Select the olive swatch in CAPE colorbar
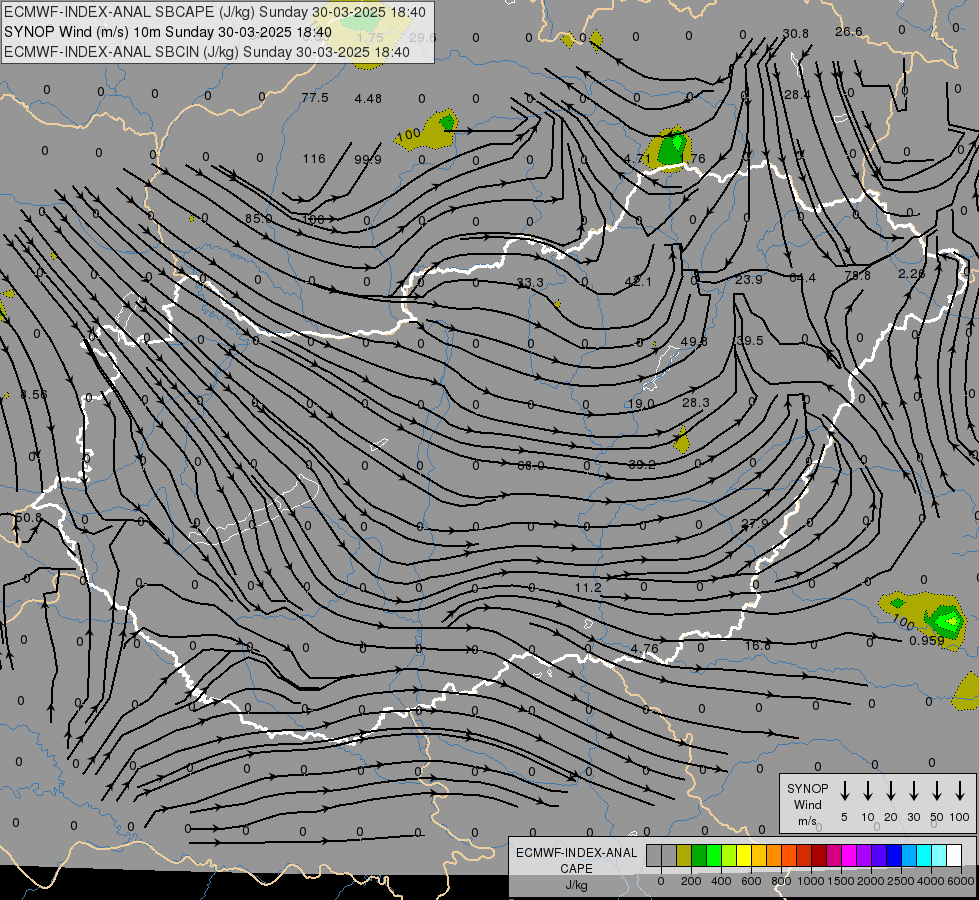The height and width of the screenshot is (900, 979). [684, 856]
